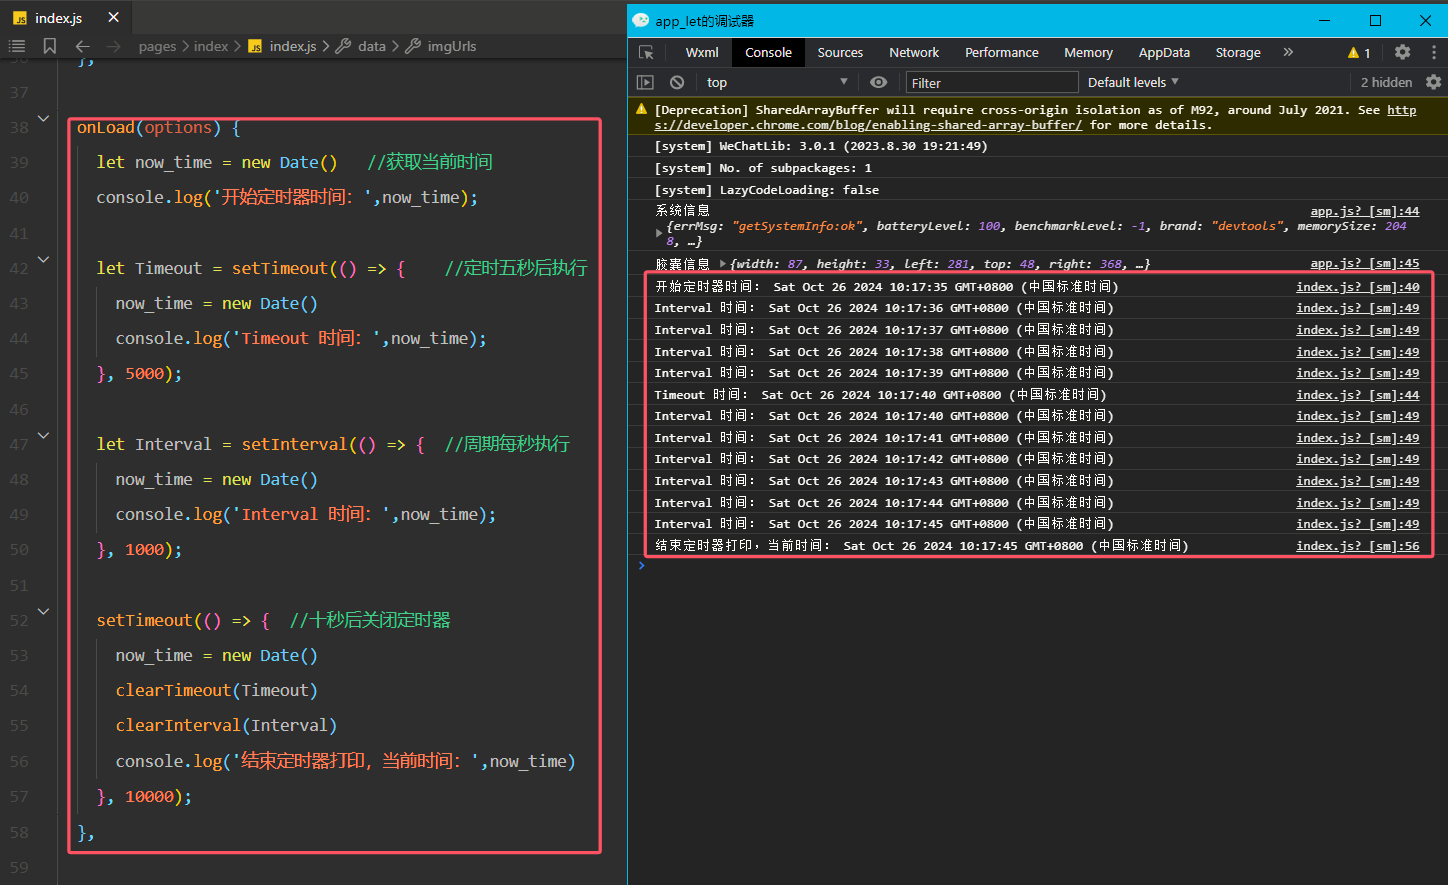Click line number 44 in editor gutter
Screen dimensions: 1448x885
pyautogui.click(x=19, y=338)
